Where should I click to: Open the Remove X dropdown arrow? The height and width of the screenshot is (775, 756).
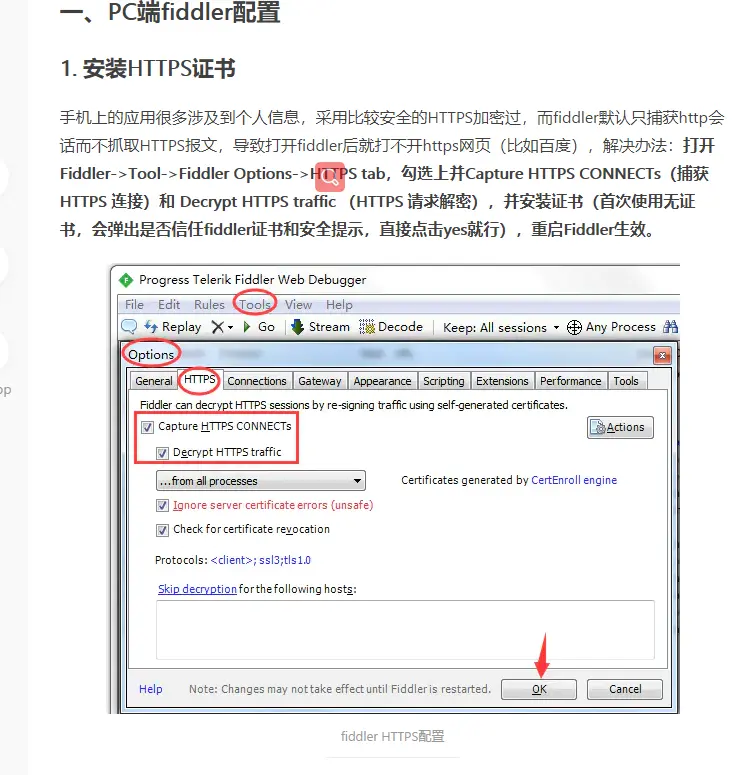[230, 327]
